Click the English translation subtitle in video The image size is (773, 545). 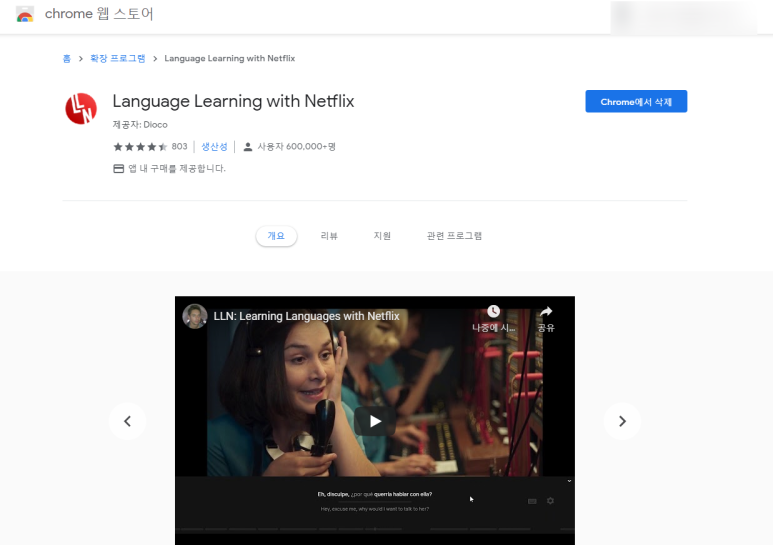coord(375,509)
